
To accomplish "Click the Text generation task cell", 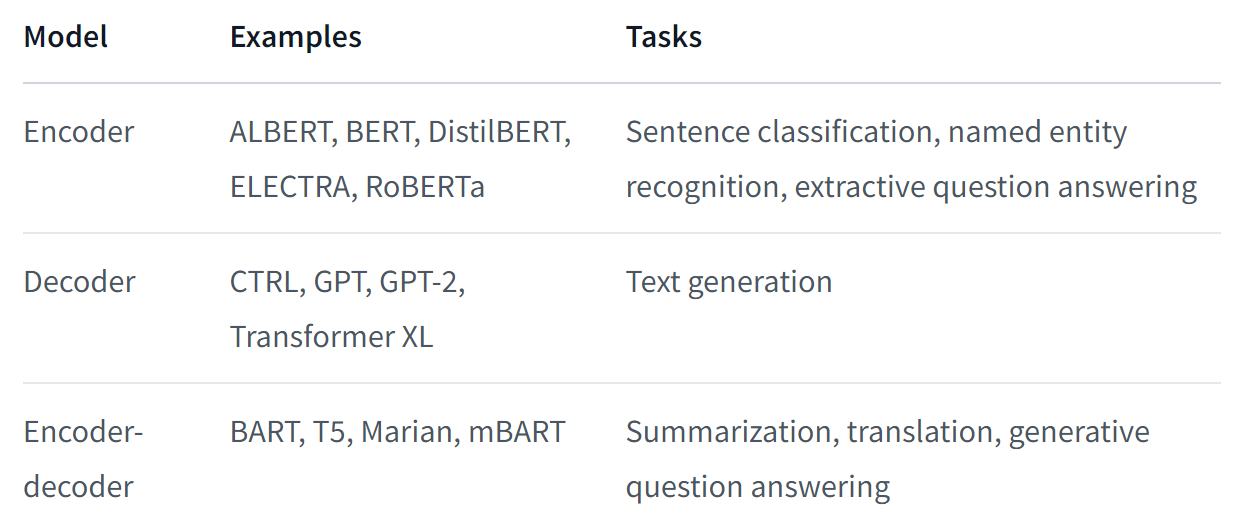I will coord(729,282).
